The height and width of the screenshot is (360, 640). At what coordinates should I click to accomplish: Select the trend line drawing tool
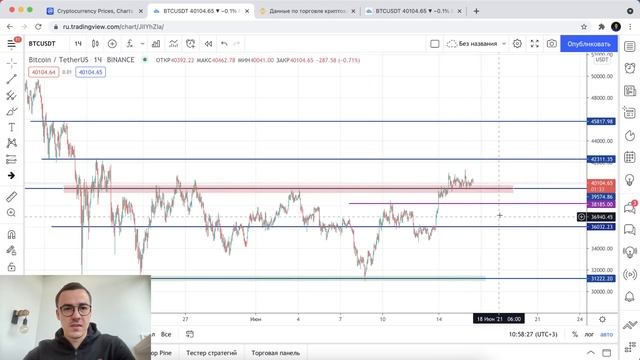point(11,79)
